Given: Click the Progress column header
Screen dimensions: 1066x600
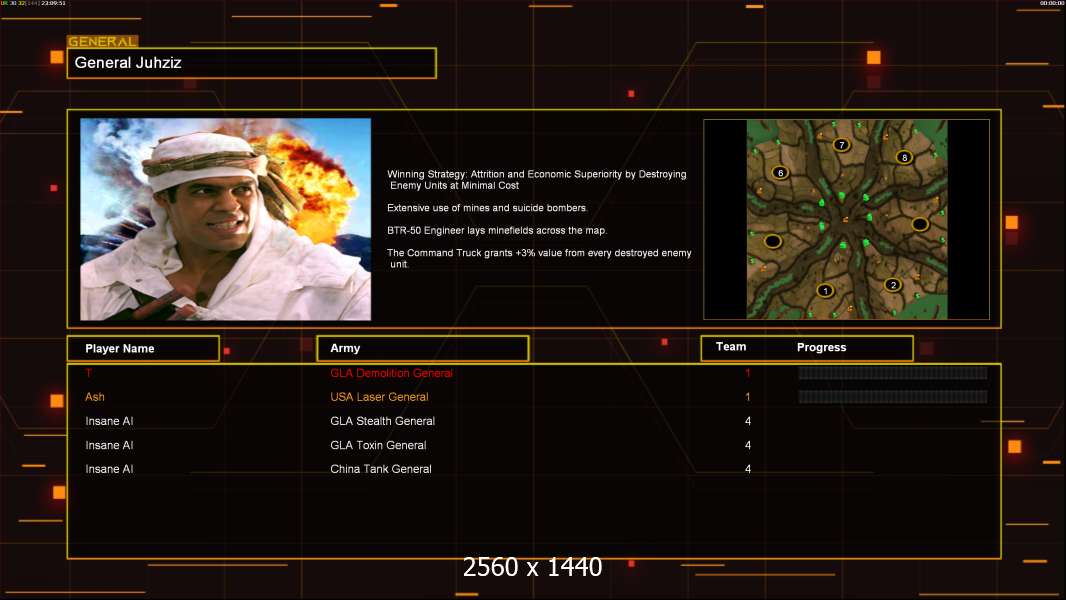Looking at the screenshot, I should tap(821, 348).
